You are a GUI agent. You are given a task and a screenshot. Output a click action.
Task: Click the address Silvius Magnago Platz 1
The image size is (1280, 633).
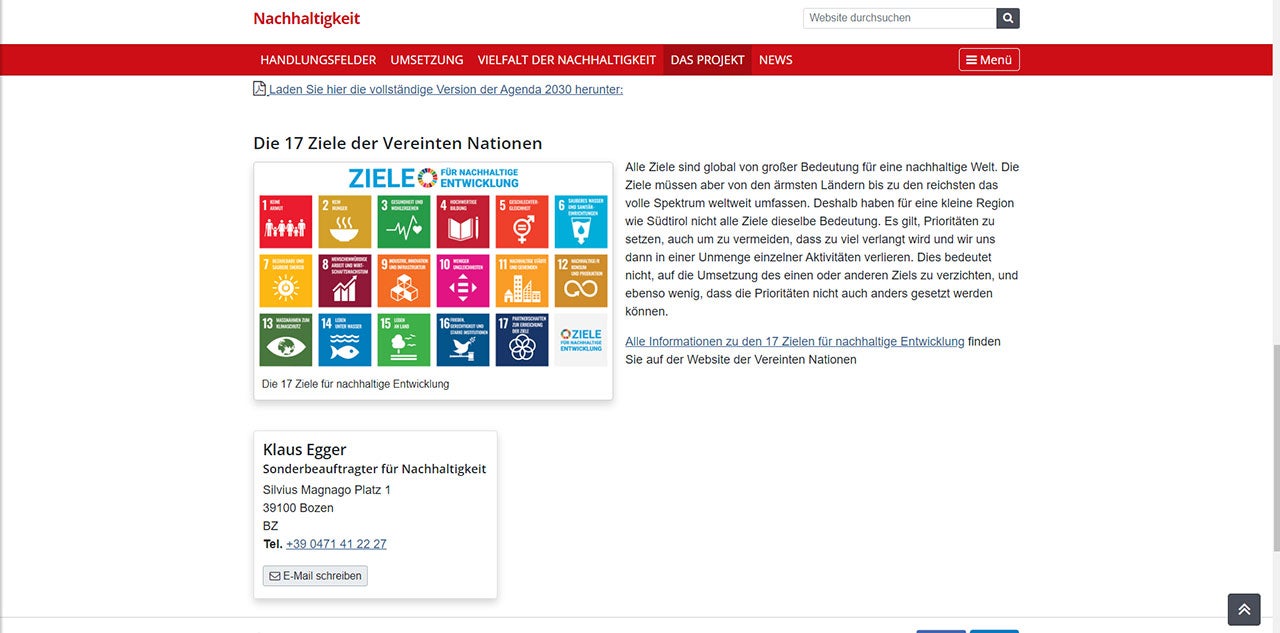pyautogui.click(x=327, y=490)
